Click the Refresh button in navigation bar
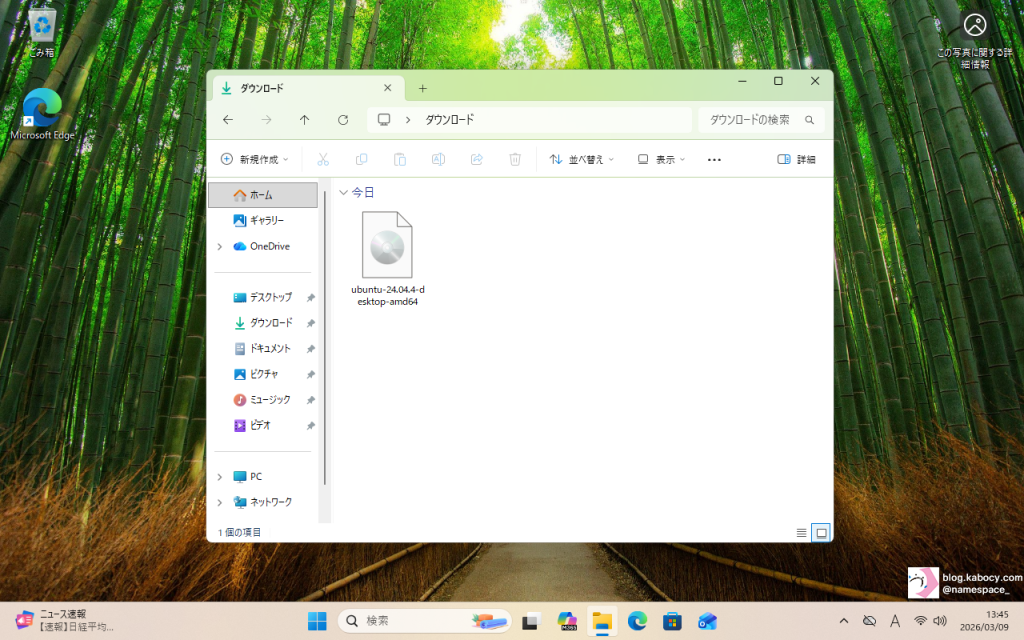The height and width of the screenshot is (640, 1024). tap(343, 120)
